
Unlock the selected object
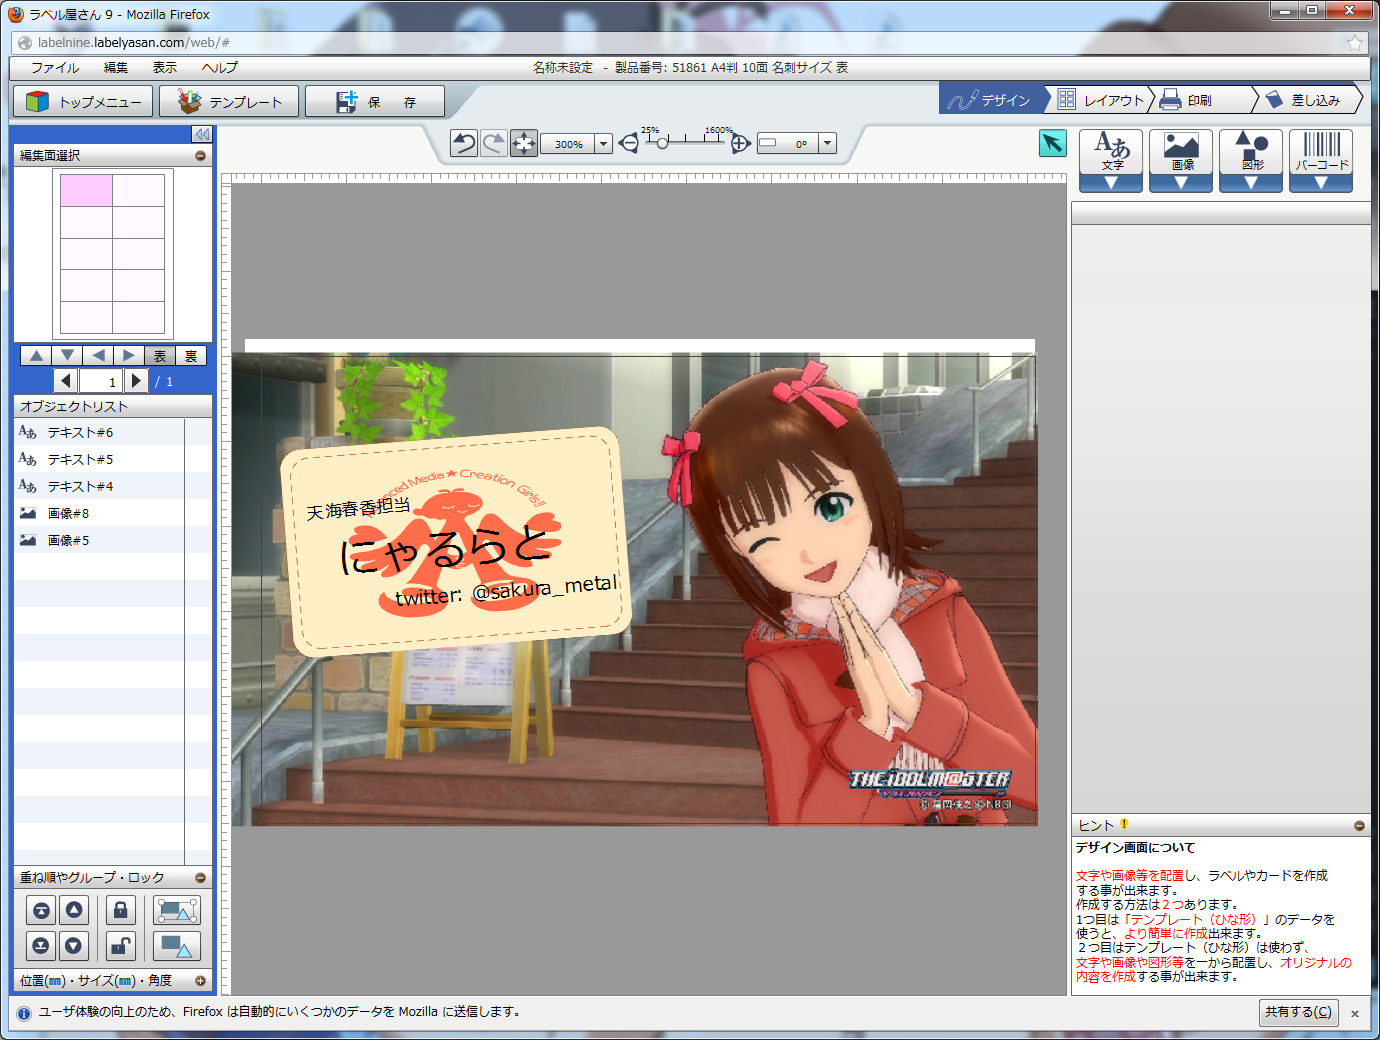point(120,945)
